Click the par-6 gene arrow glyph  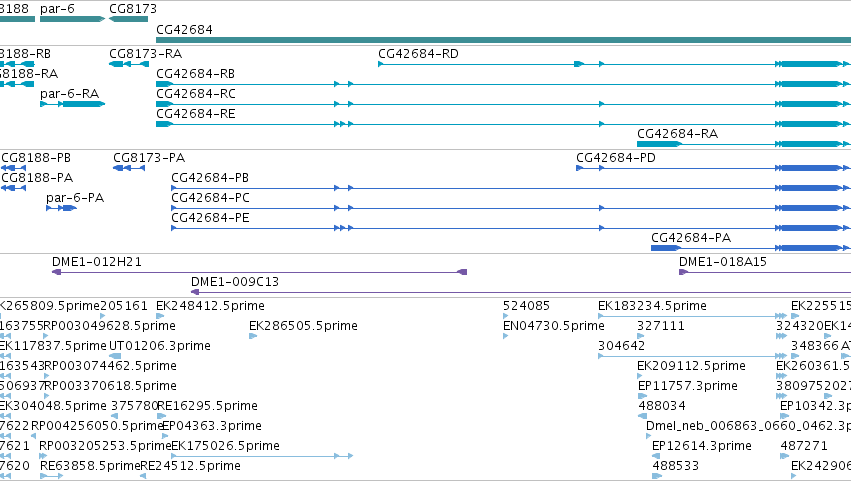click(72, 19)
